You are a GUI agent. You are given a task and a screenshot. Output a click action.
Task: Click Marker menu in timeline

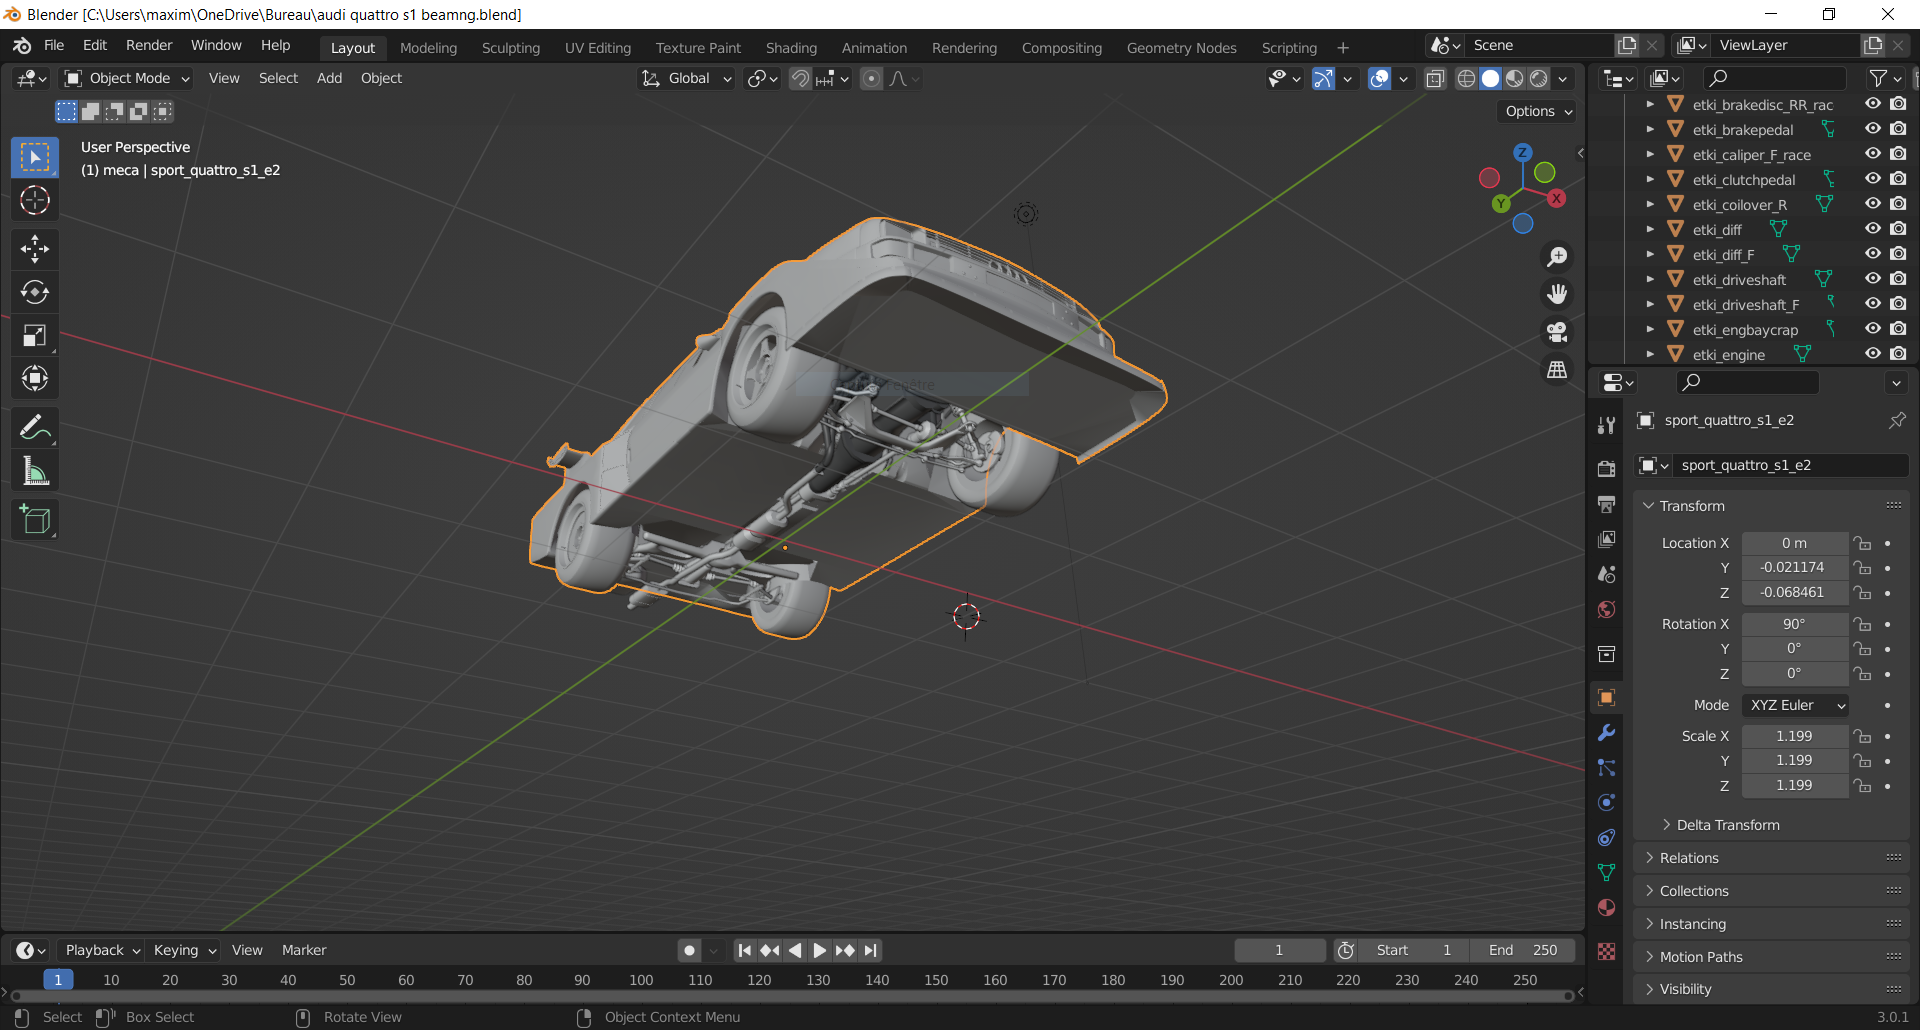tap(304, 950)
